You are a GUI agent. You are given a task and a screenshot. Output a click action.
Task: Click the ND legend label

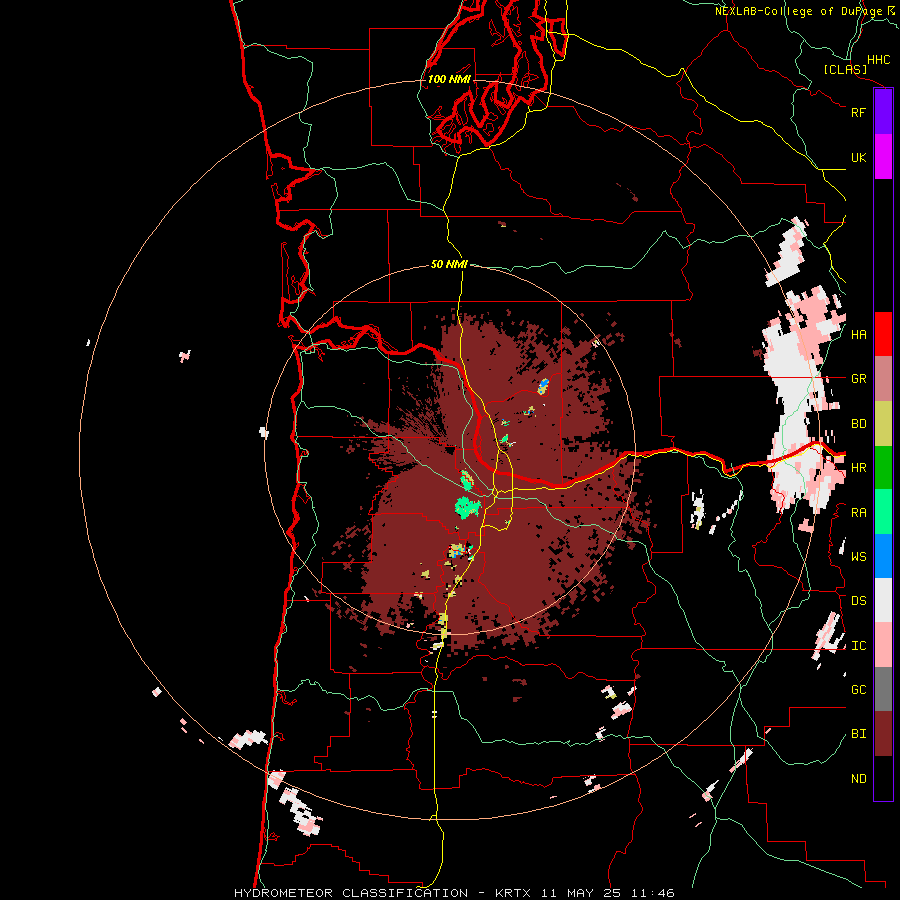858,779
